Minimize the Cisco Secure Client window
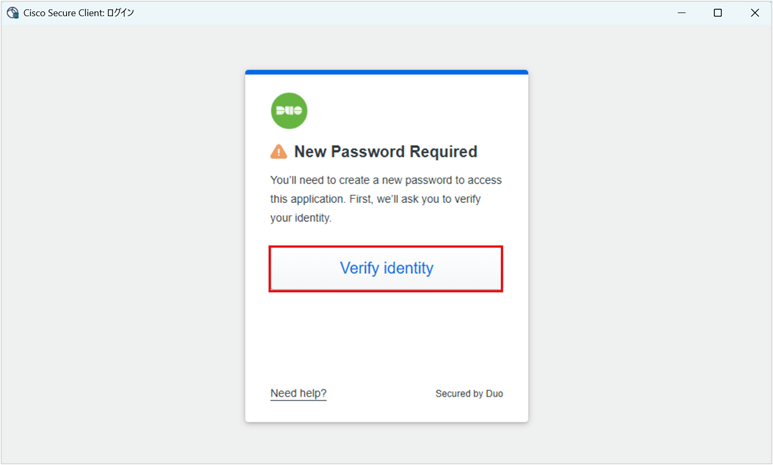The height and width of the screenshot is (465, 773). pos(680,13)
